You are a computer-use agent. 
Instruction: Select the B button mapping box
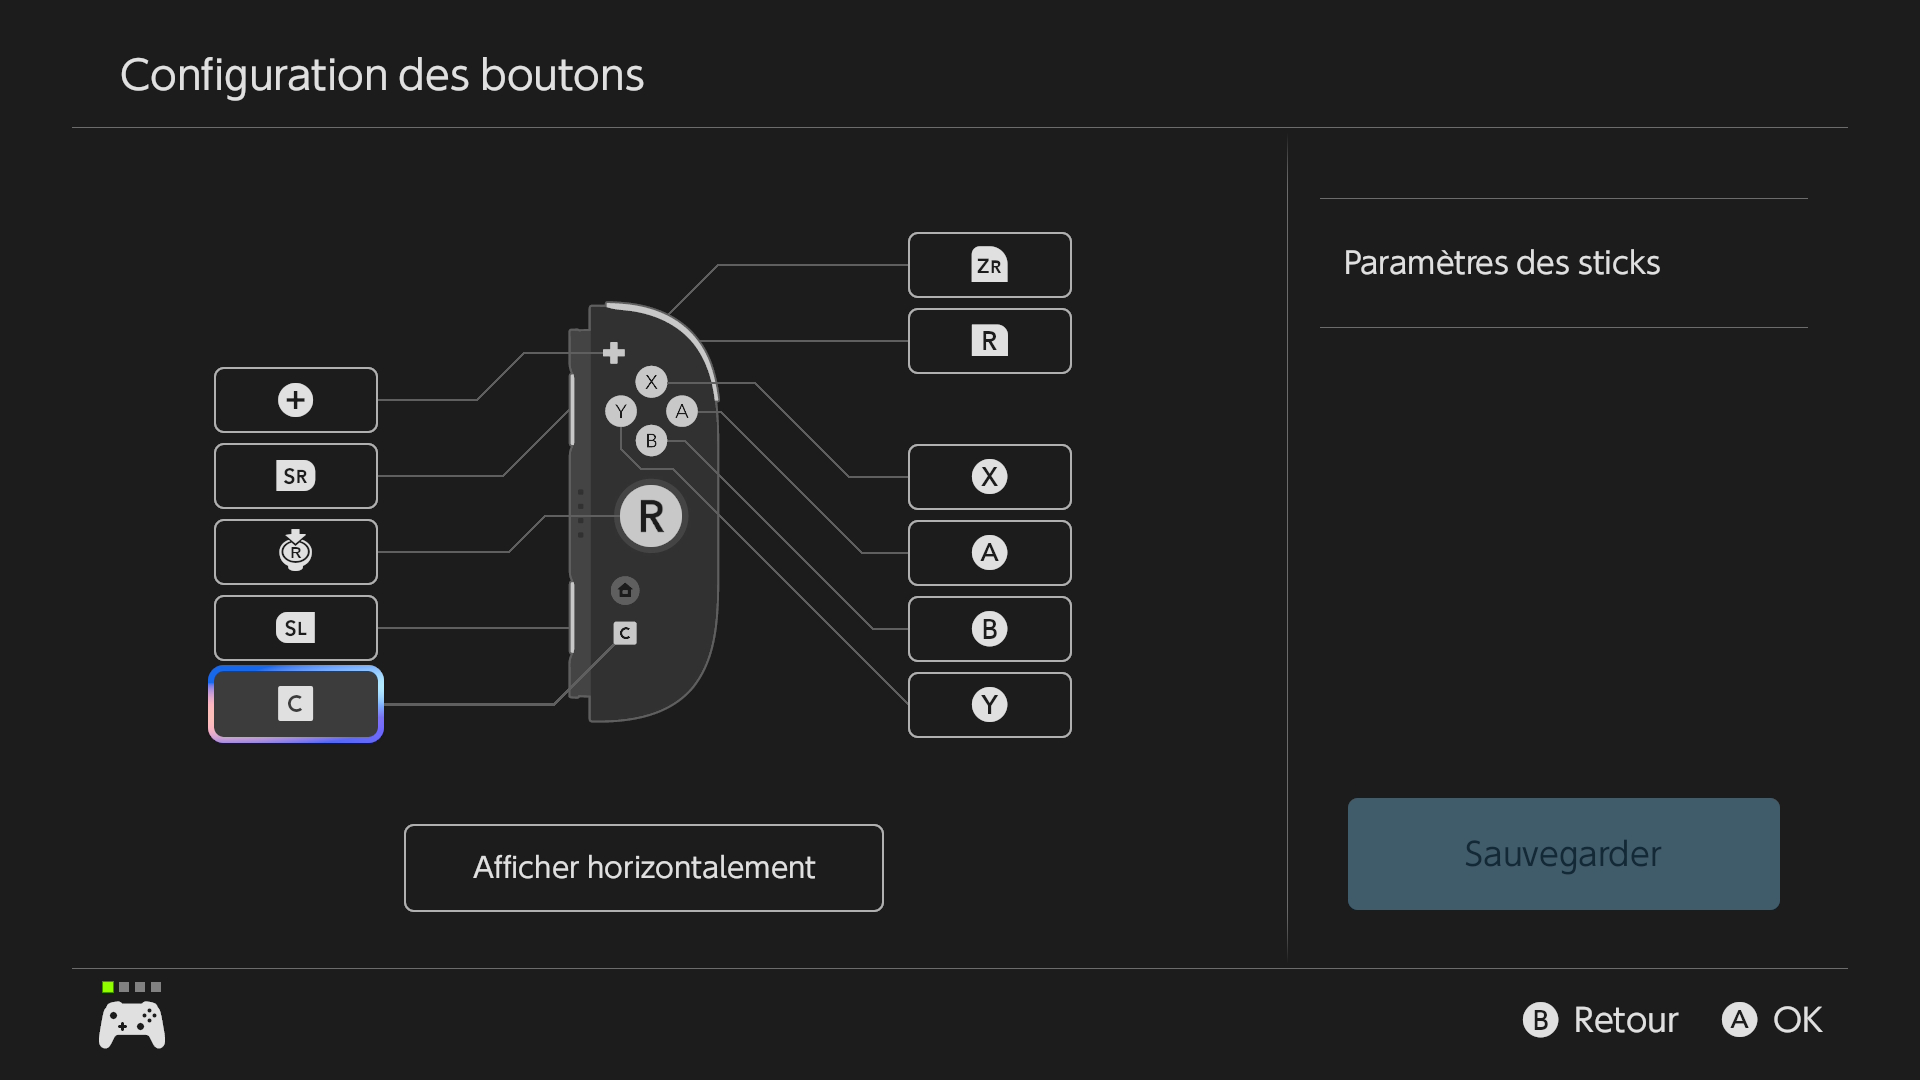click(x=989, y=629)
